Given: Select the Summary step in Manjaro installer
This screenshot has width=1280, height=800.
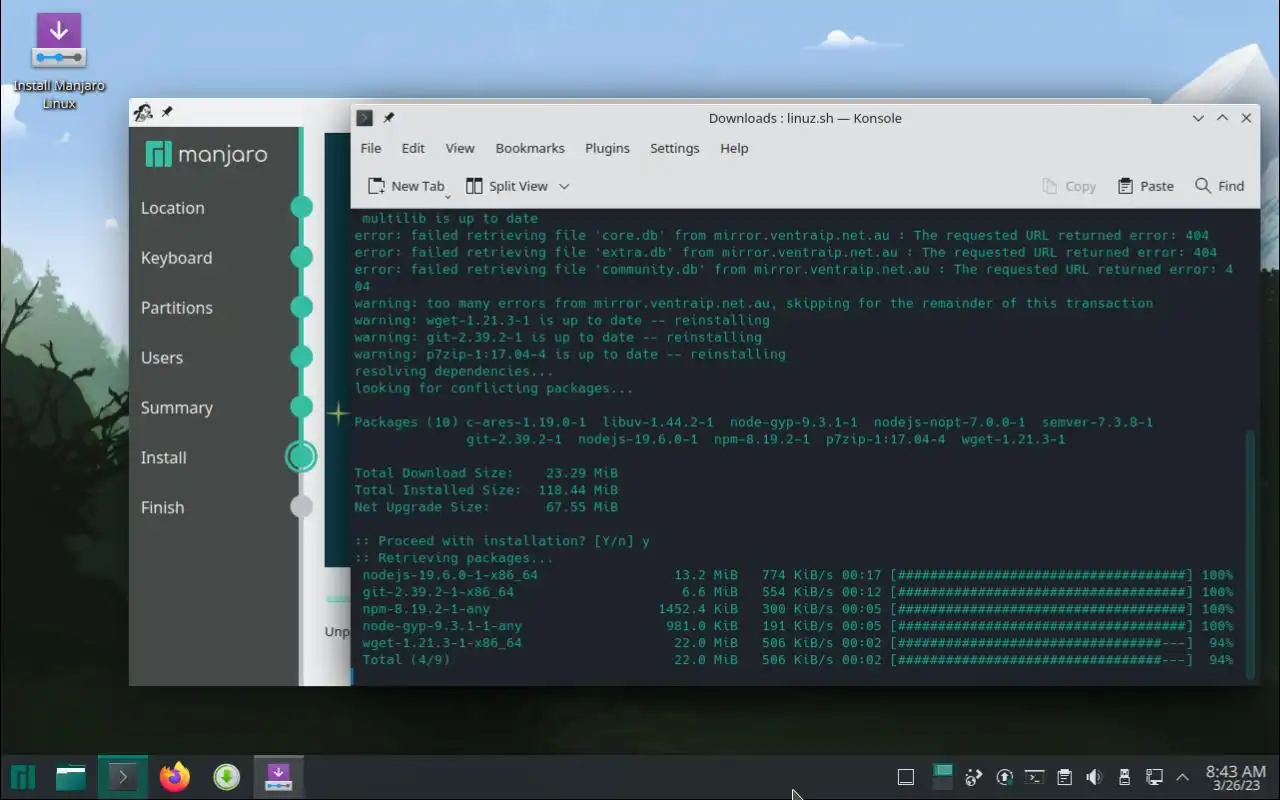Looking at the screenshot, I should click(176, 408).
